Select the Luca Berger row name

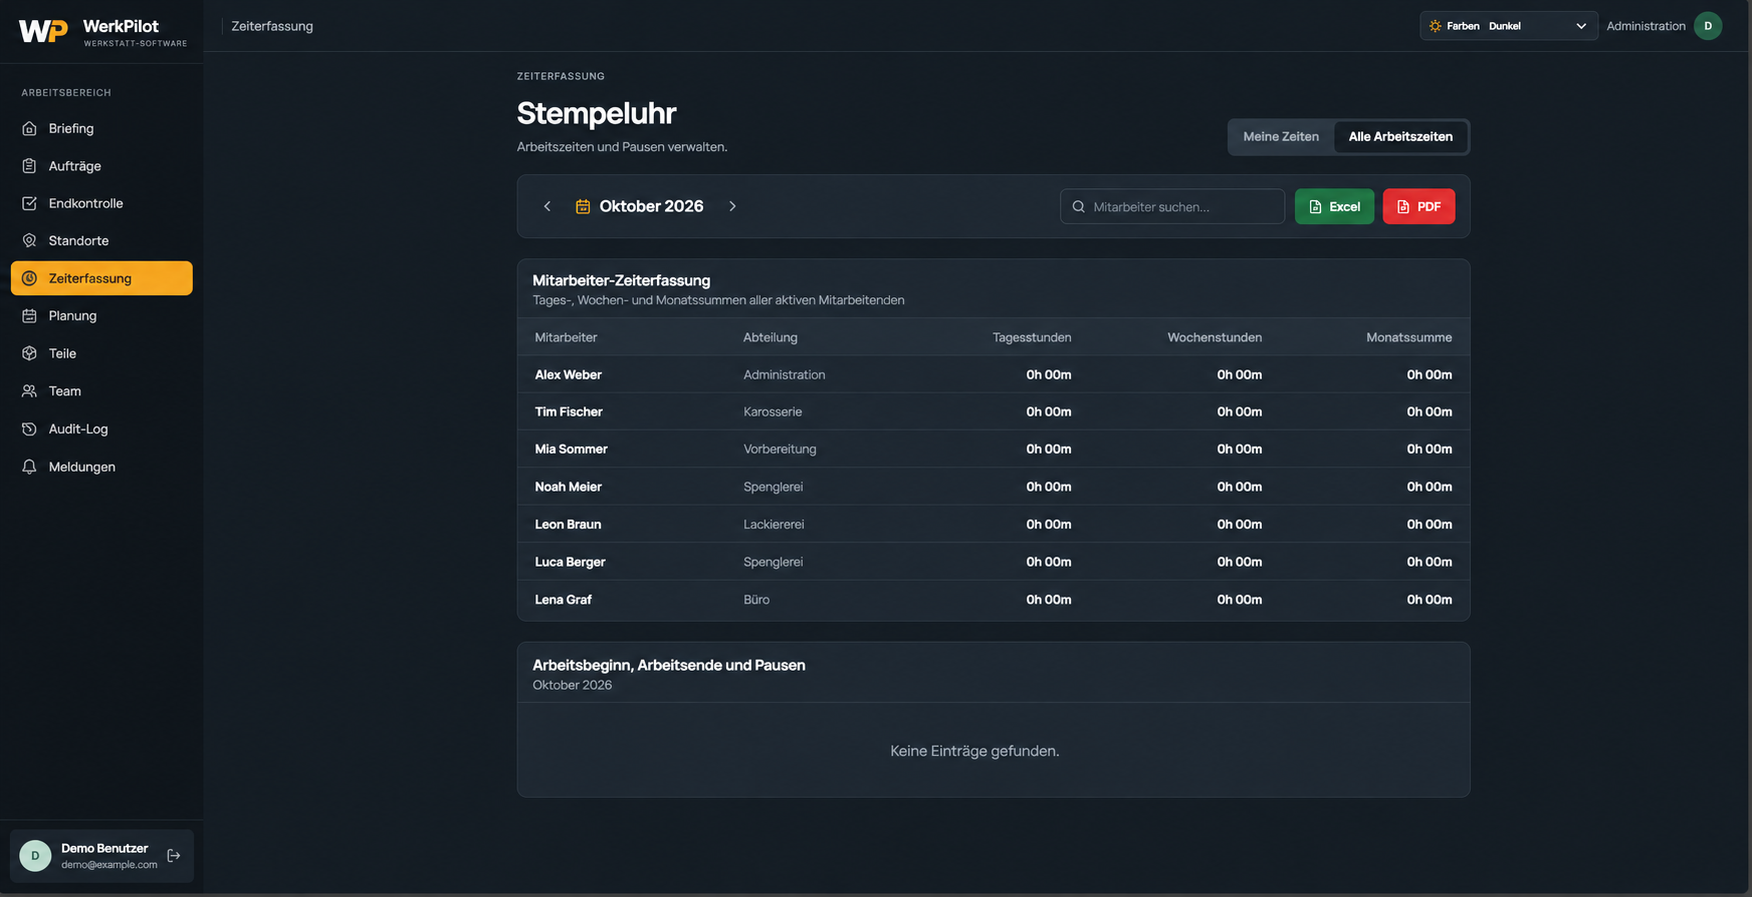click(x=570, y=562)
